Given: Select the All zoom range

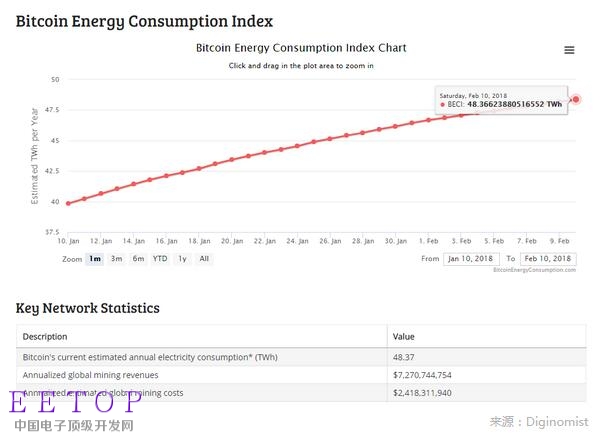Looking at the screenshot, I should tap(204, 259).
